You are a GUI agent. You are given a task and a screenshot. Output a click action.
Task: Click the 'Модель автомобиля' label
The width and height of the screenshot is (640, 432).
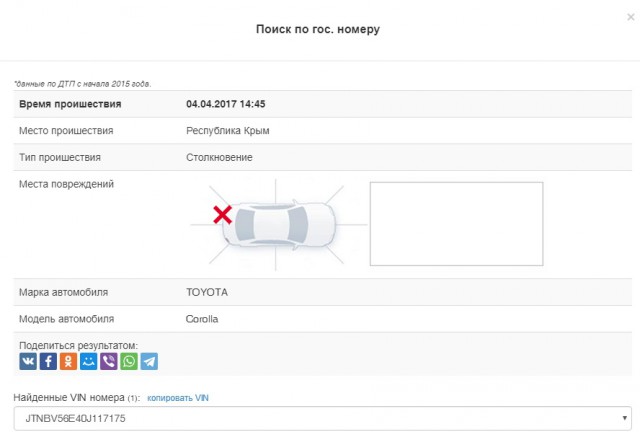67,319
